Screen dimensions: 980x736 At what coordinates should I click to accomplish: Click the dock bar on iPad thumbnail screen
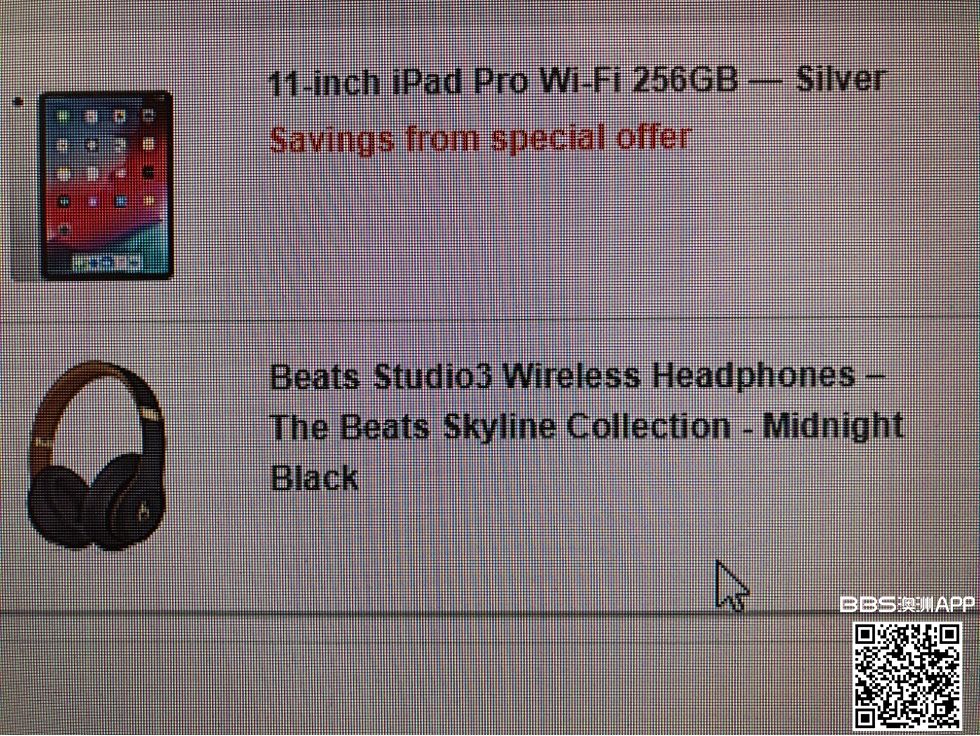click(105, 262)
